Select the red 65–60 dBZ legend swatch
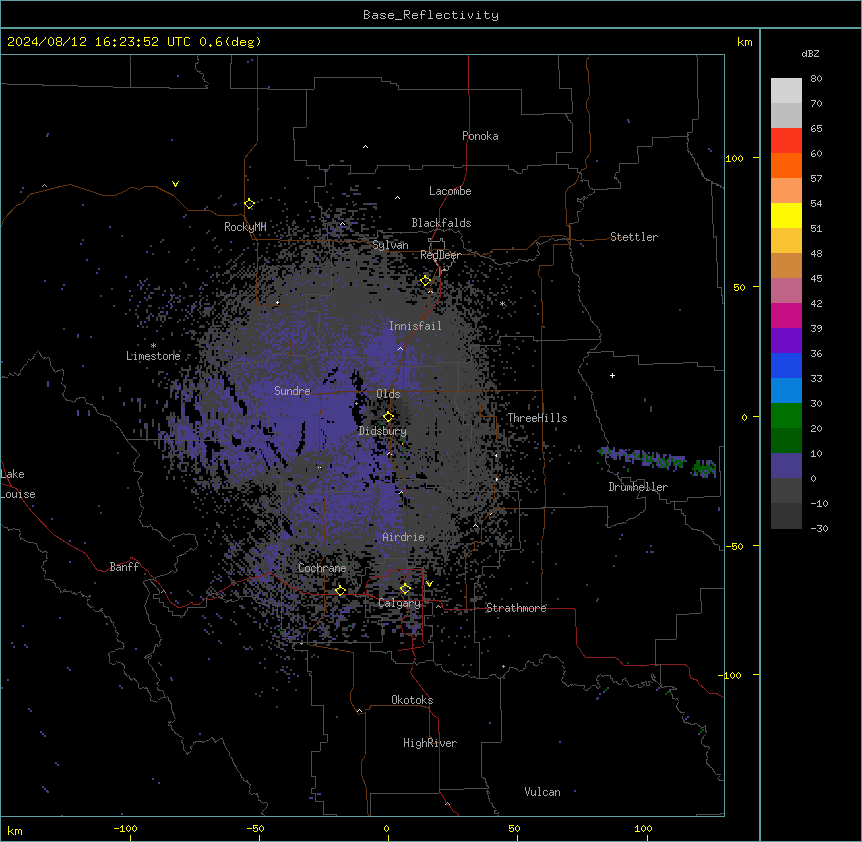Viewport: 862px width, 842px height. [786, 141]
